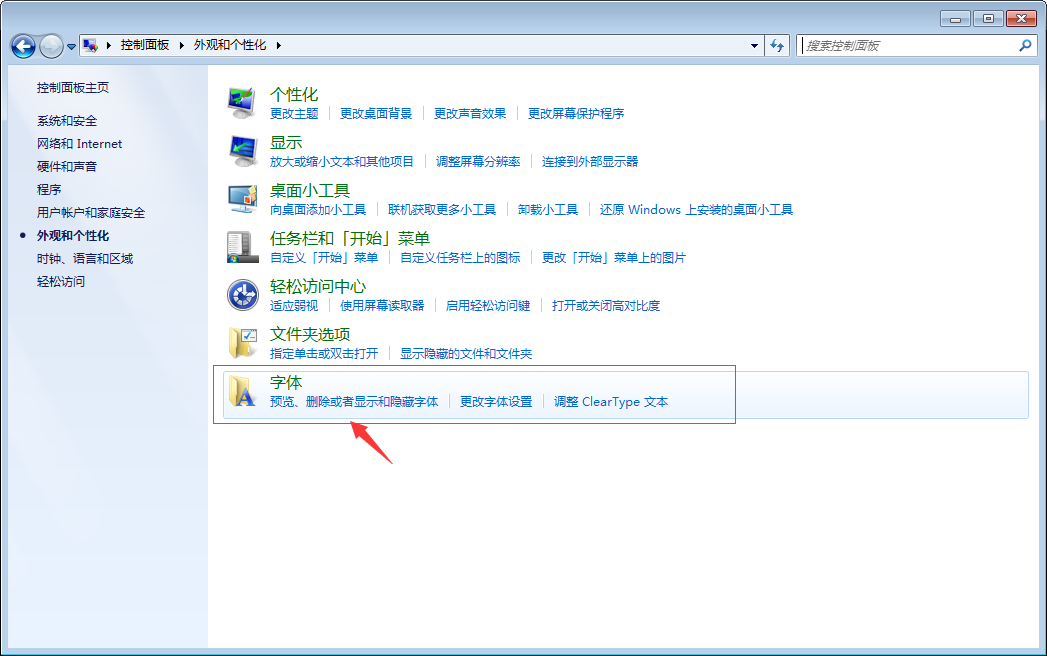Click 联机获取更多小工具 link
This screenshot has width=1047, height=656.
point(442,210)
